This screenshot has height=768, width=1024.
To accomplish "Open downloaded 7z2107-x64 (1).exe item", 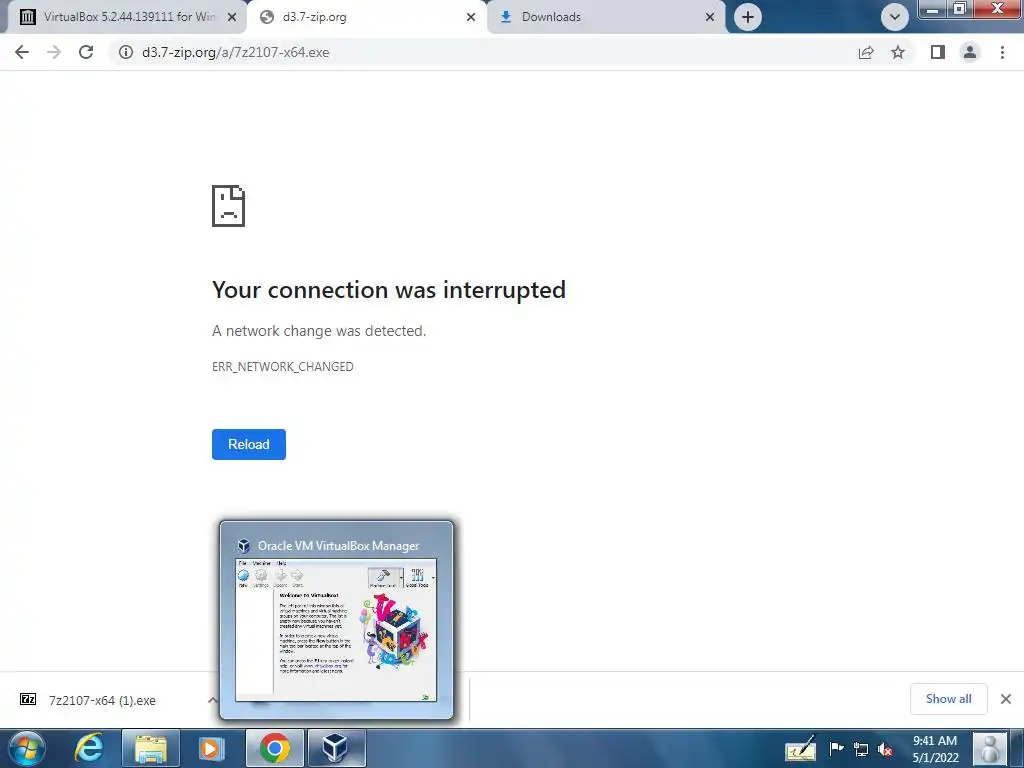I will [x=103, y=701].
